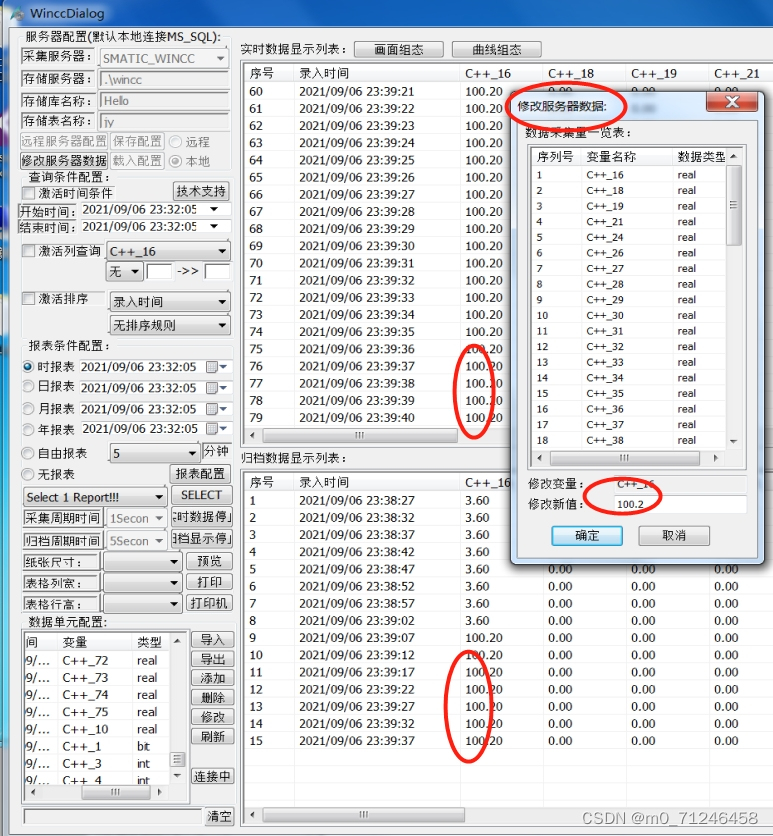Click the 存储库名称 Hello field
773x836 pixels.
164,101
